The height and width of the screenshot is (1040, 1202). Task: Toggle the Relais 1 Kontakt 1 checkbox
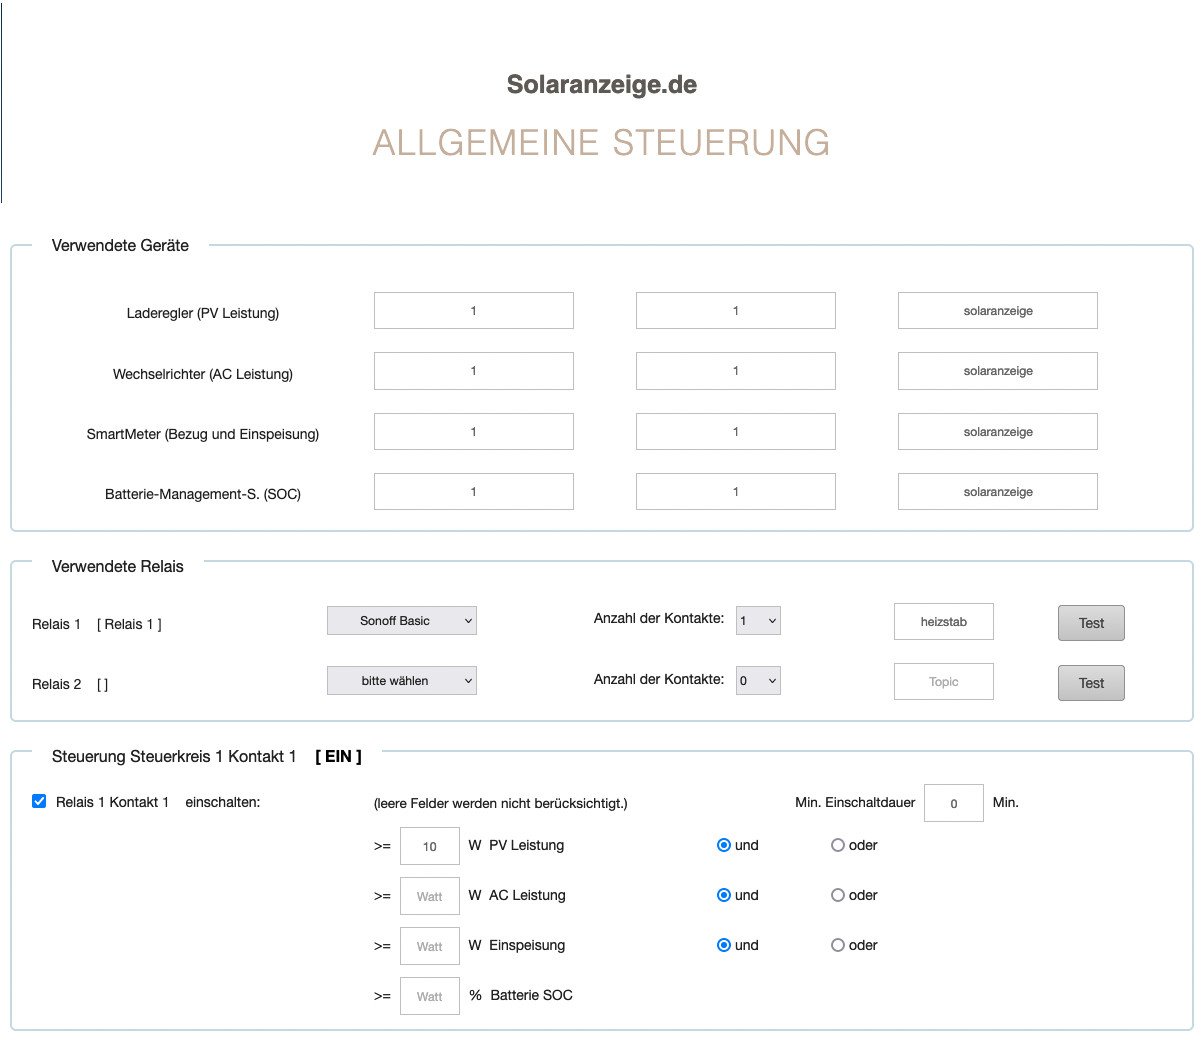[x=39, y=801]
